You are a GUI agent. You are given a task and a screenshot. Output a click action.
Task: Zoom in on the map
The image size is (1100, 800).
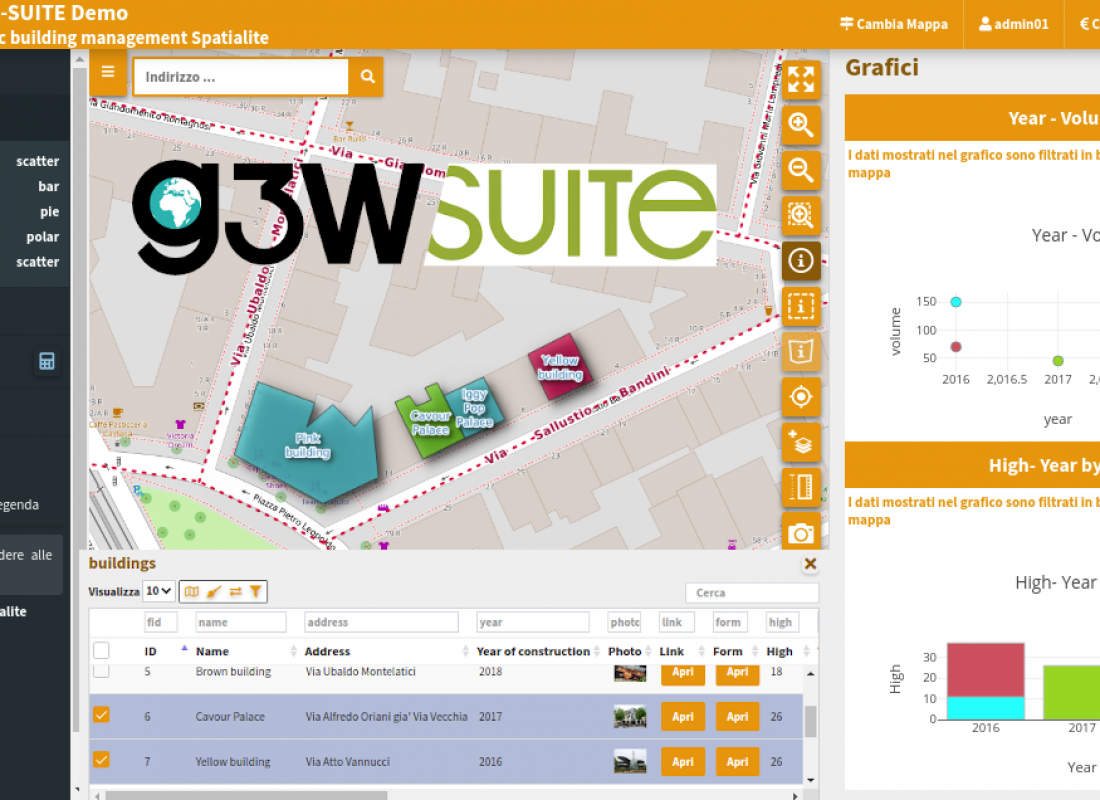(800, 125)
